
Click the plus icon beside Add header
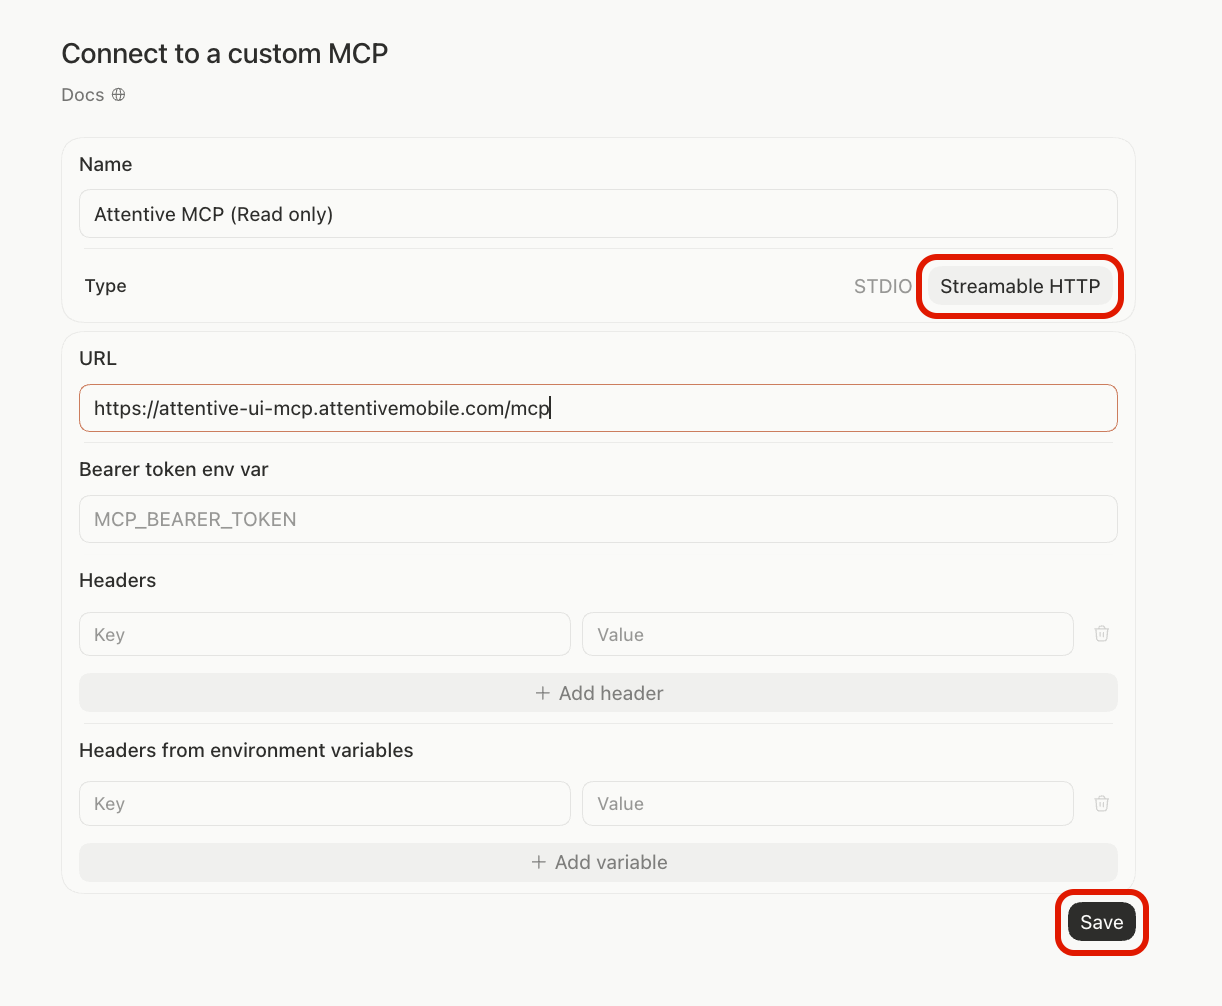coord(542,693)
